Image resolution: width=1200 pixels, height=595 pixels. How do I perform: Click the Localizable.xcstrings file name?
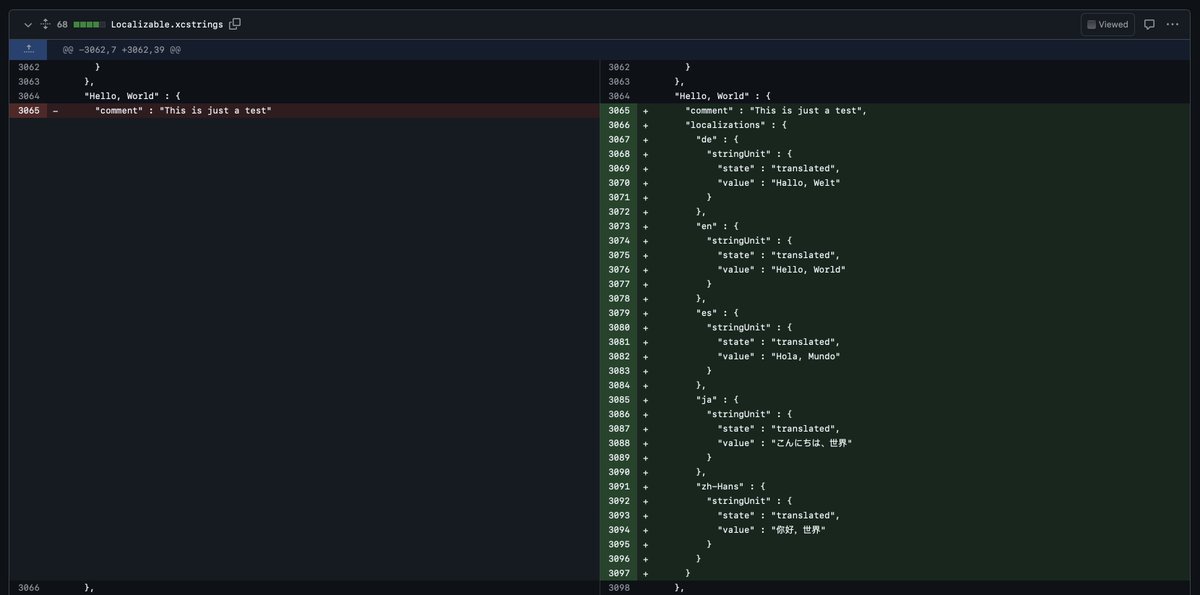167,24
